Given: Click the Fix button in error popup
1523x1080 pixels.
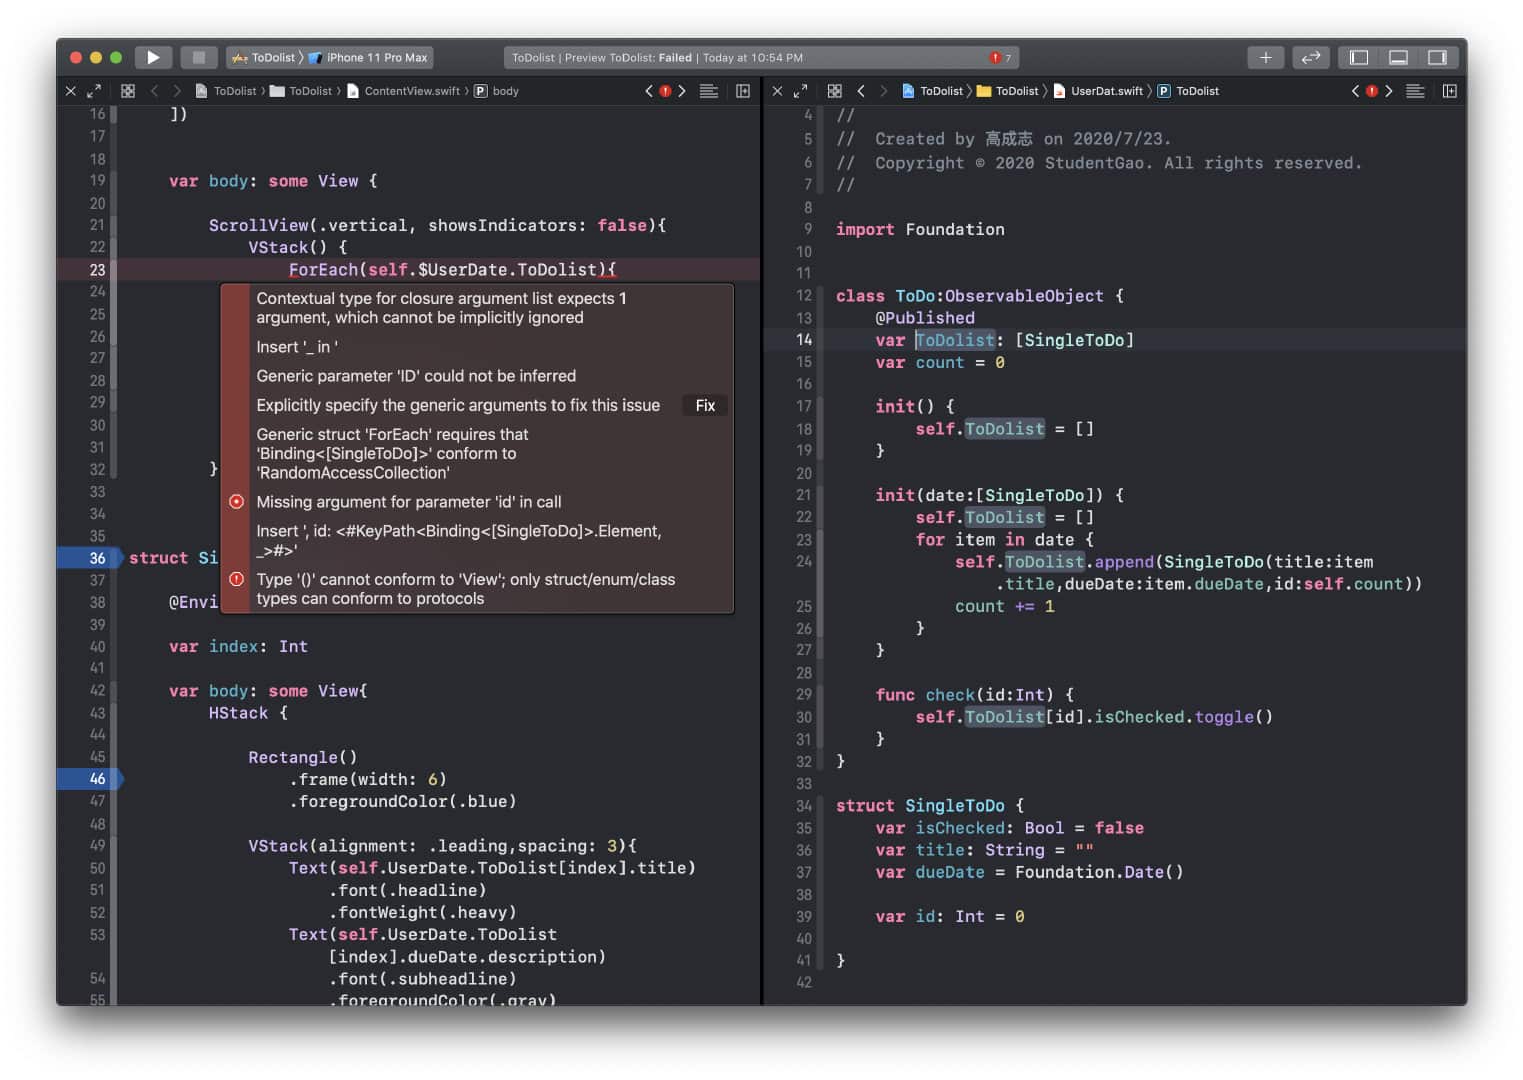Looking at the screenshot, I should click(705, 405).
